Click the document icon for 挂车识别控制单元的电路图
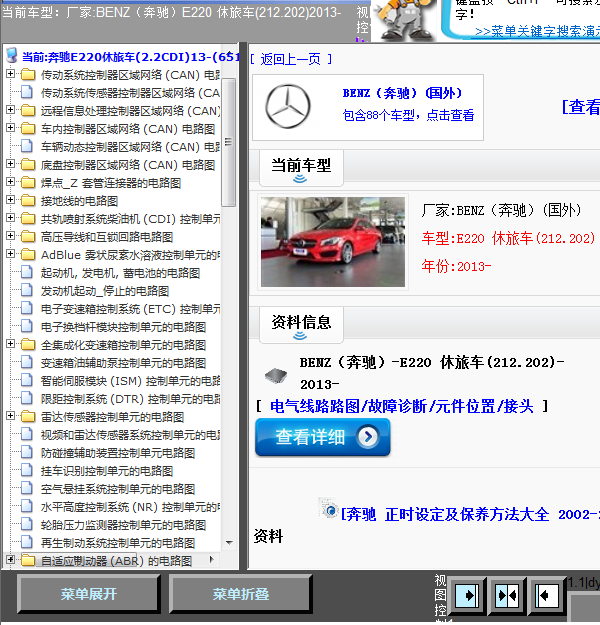 [x=27, y=470]
